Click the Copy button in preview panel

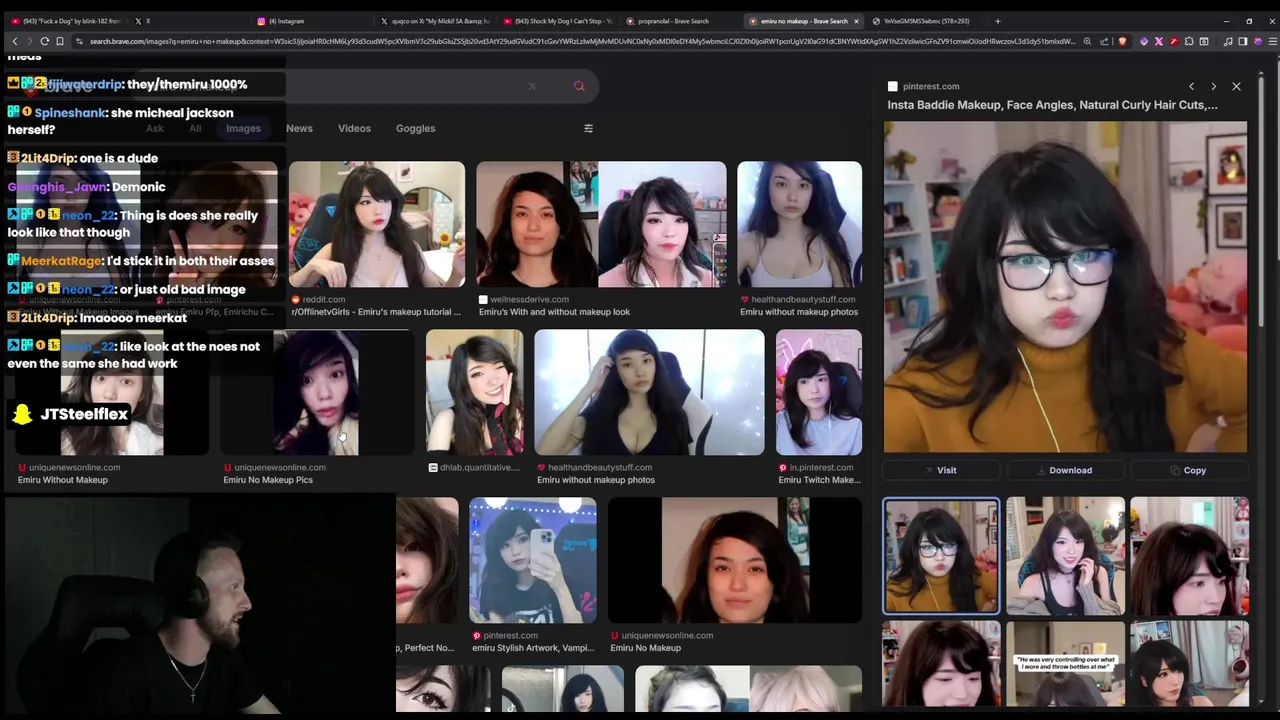[x=1188, y=470]
